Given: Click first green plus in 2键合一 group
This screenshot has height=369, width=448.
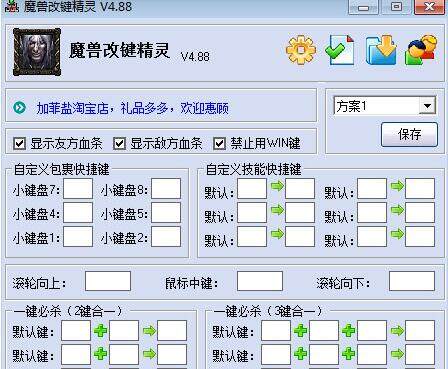Looking at the screenshot, I should pos(100,331).
